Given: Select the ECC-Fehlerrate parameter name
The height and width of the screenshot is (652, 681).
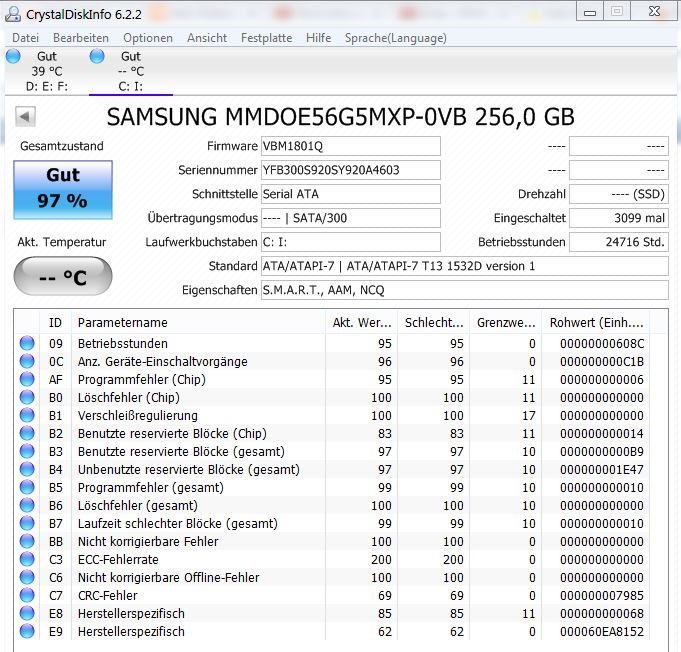Looking at the screenshot, I should (x=118, y=559).
